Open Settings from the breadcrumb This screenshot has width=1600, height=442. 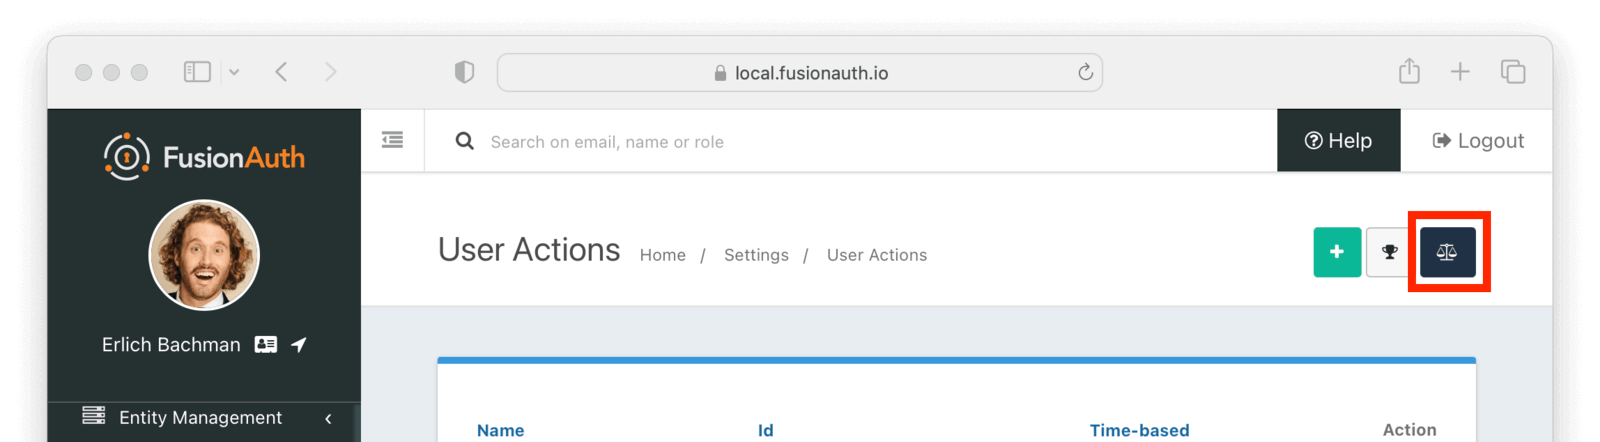pos(756,255)
